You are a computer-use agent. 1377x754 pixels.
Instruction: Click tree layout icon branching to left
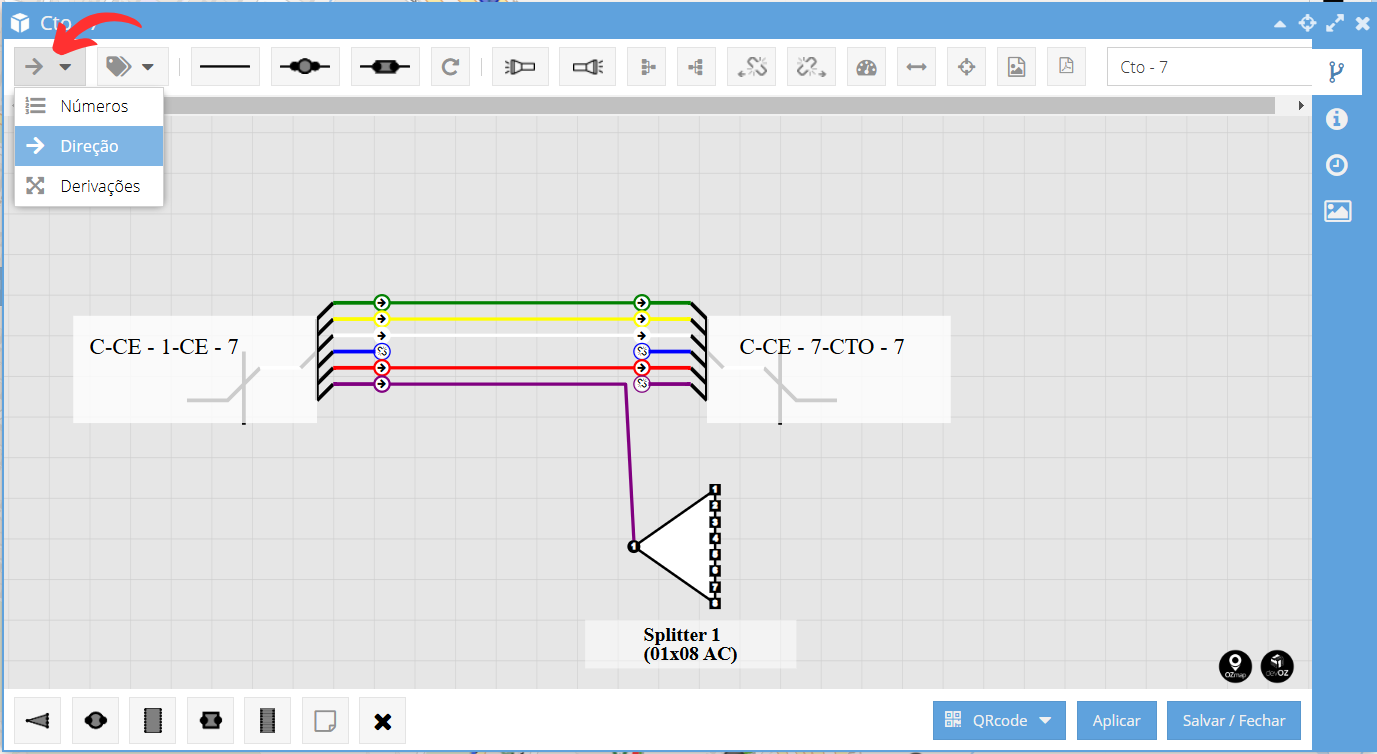[x=697, y=67]
